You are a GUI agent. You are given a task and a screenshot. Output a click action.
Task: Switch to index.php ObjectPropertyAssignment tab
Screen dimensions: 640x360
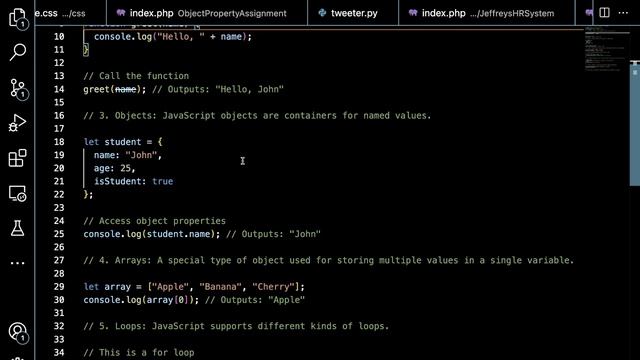point(207,13)
